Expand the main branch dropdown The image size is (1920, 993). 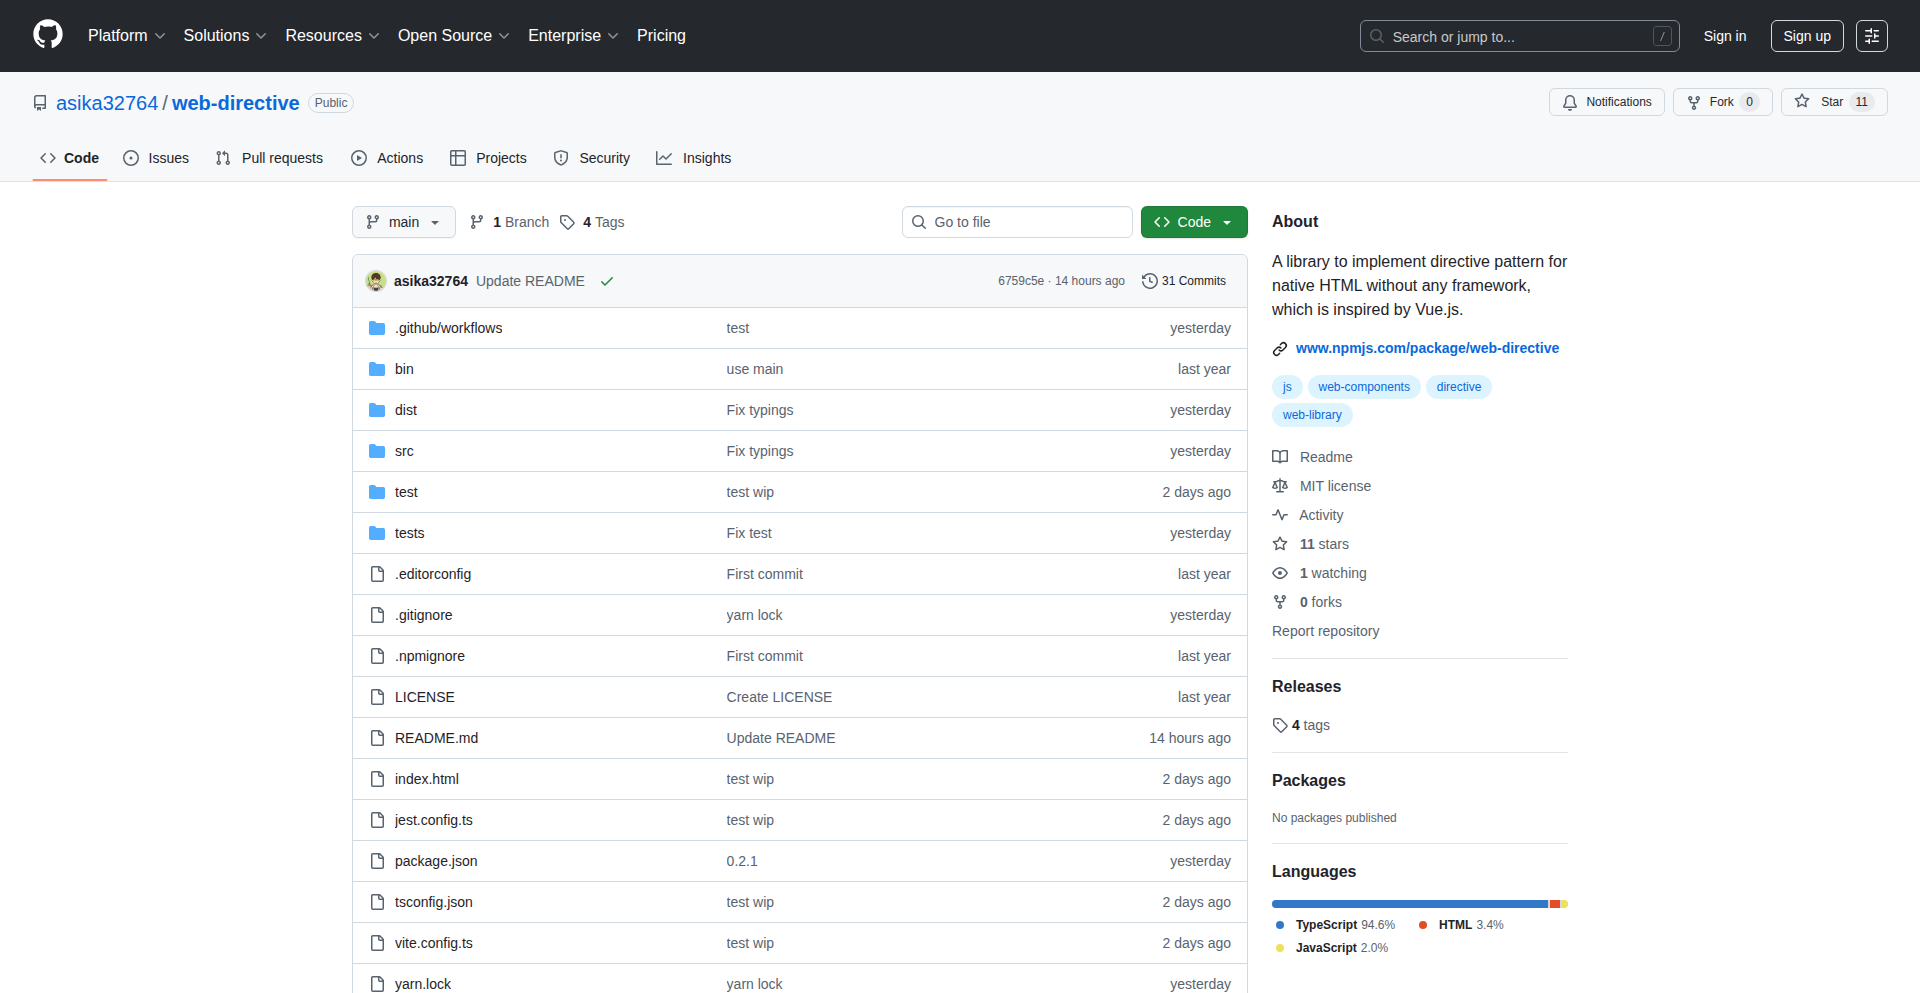[403, 222]
